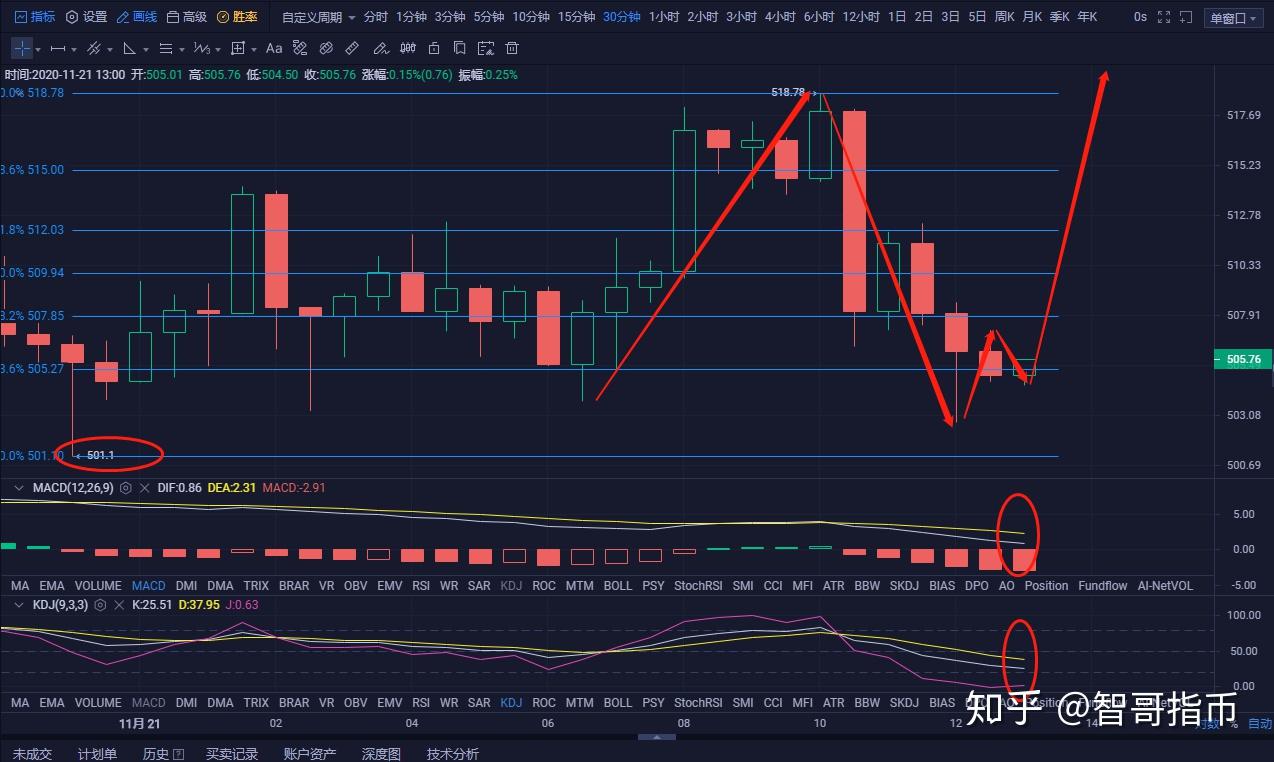
Task: Expand Fibonacci lines tool dropdown arrow
Action: pyautogui.click(x=183, y=49)
